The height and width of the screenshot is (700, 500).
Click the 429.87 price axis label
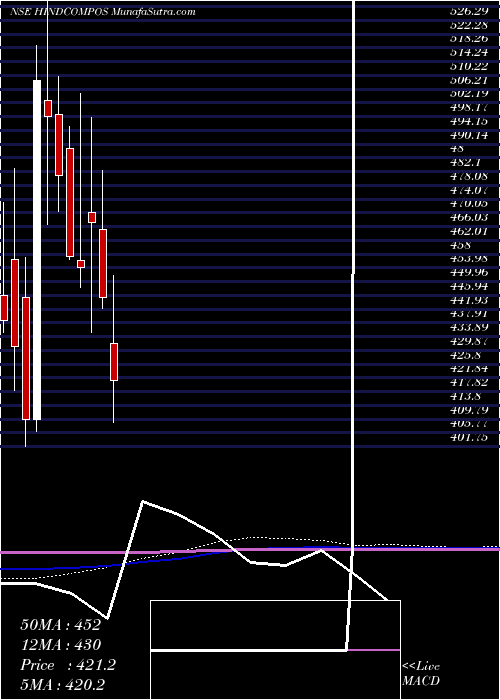pyautogui.click(x=468, y=341)
